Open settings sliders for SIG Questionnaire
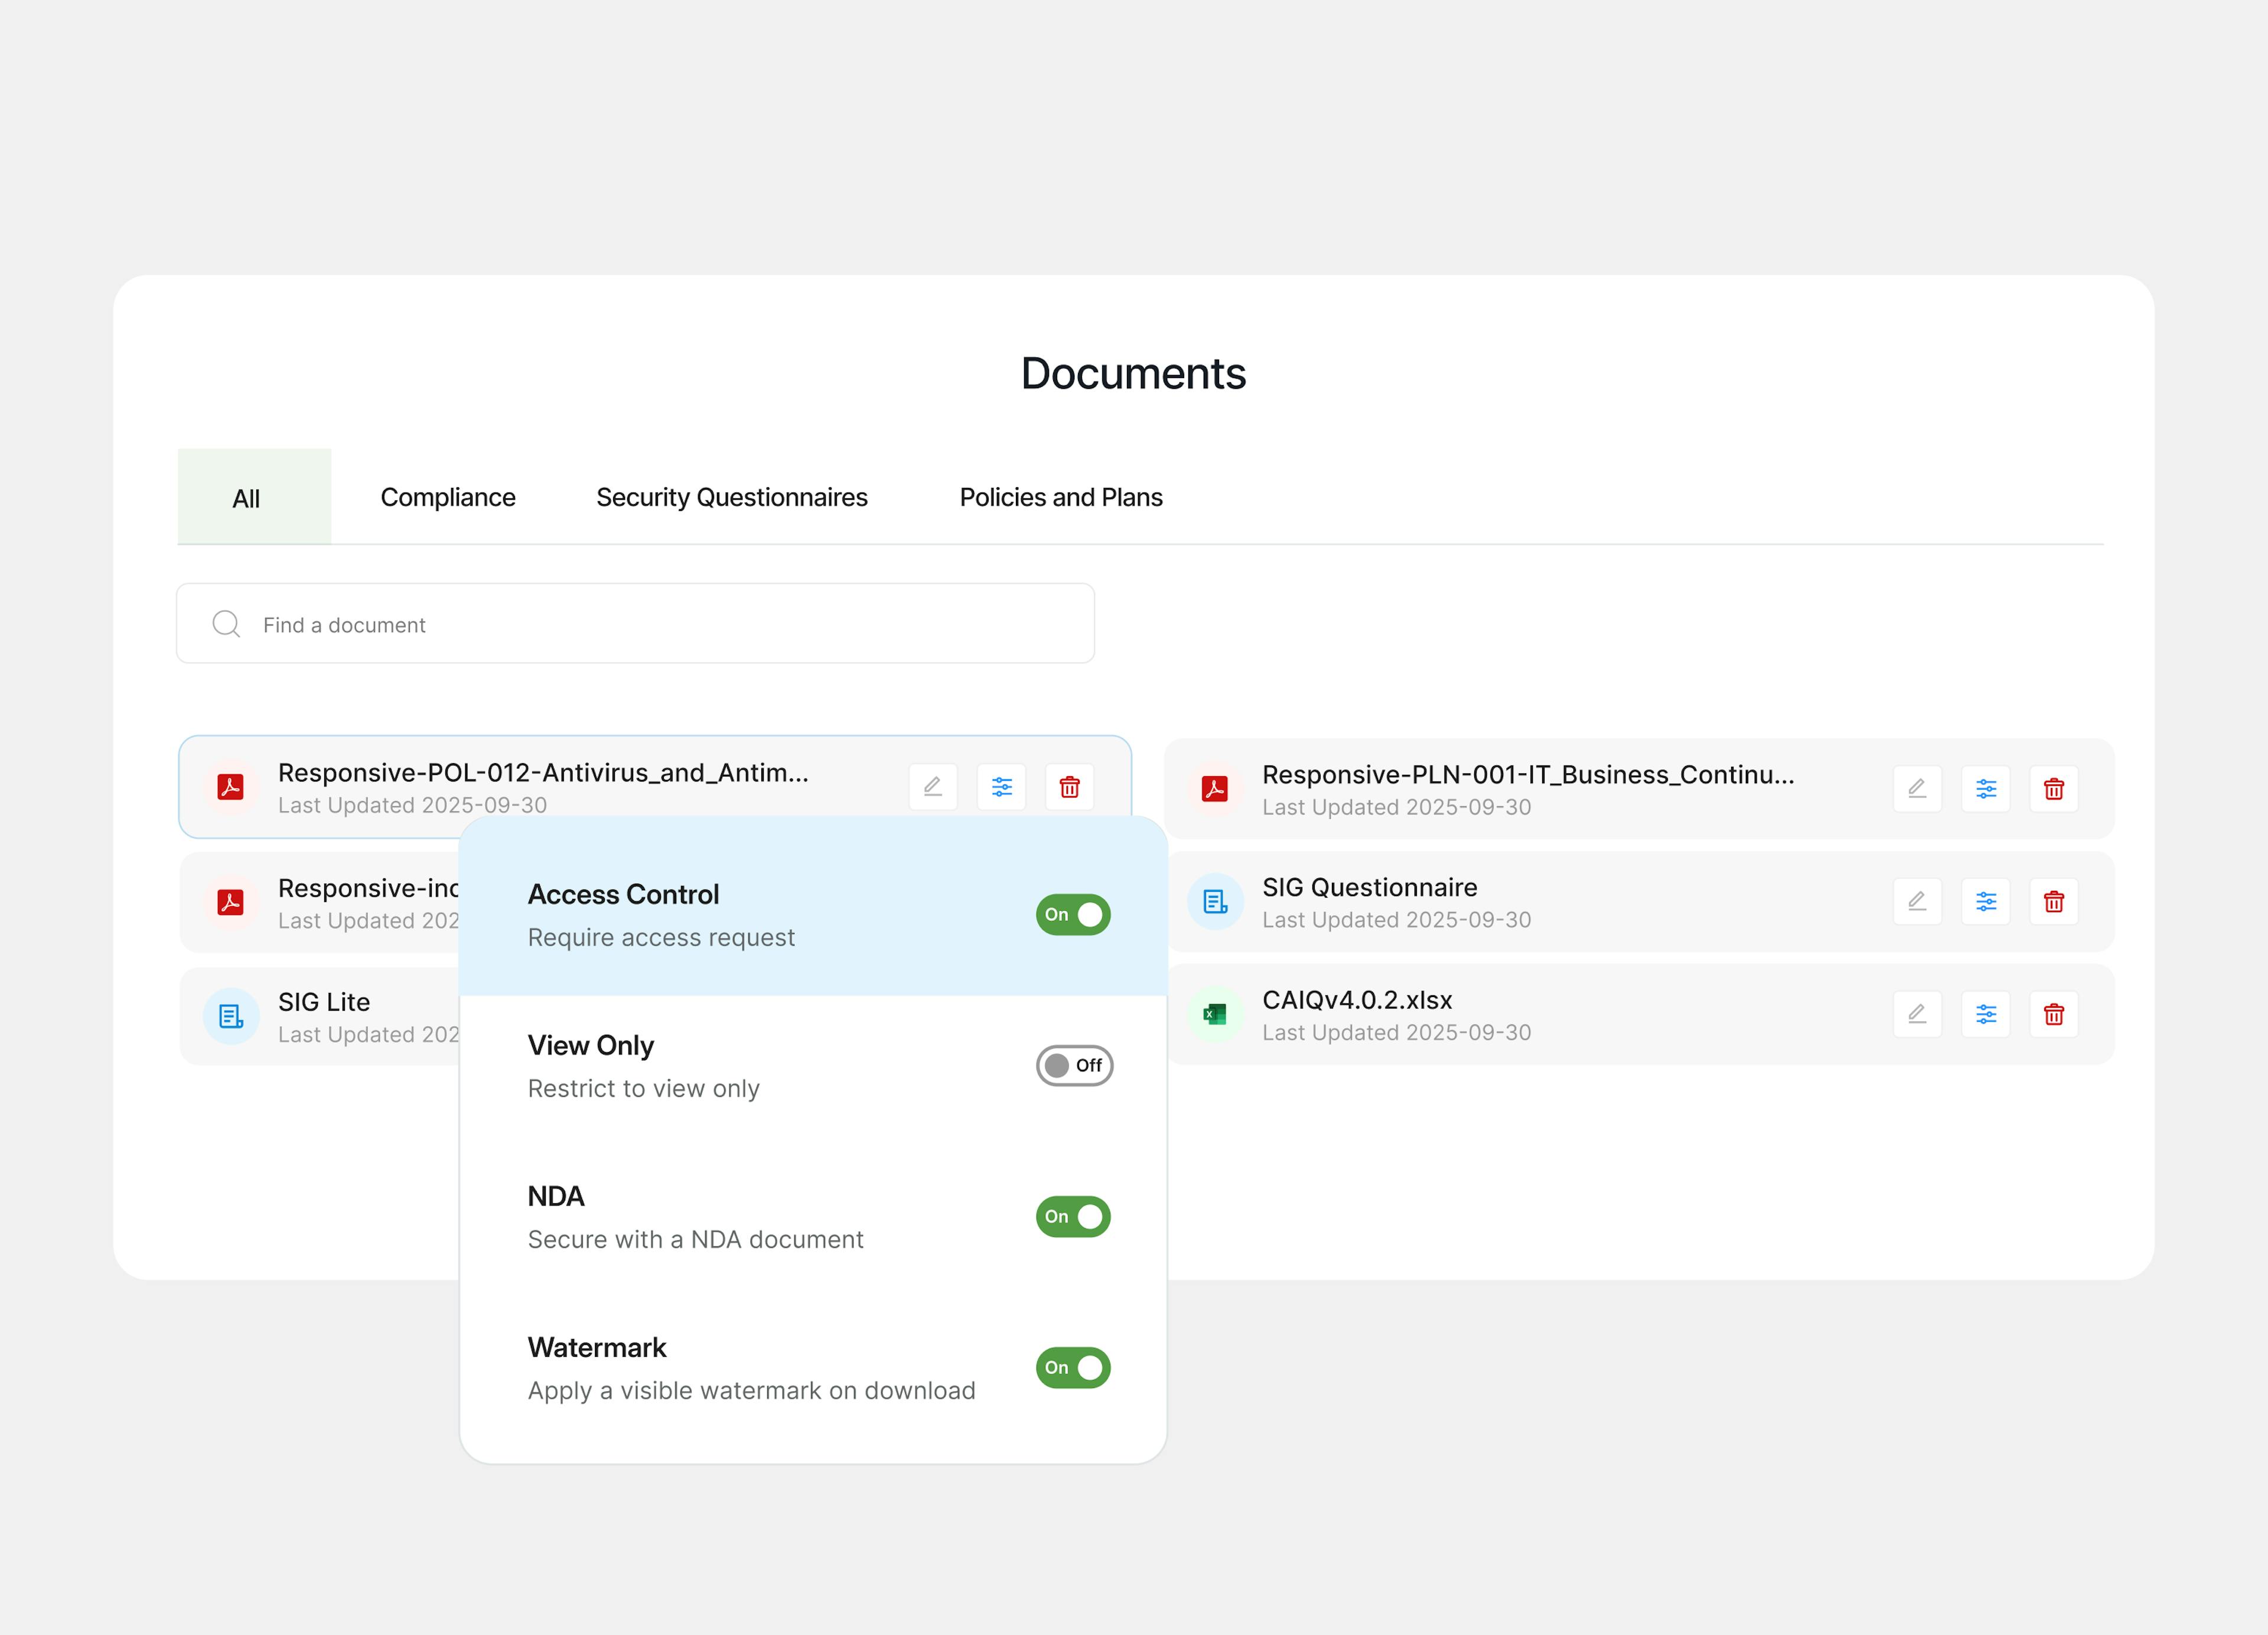Screen dimensions: 2268x1635 pyautogui.click(x=1985, y=902)
